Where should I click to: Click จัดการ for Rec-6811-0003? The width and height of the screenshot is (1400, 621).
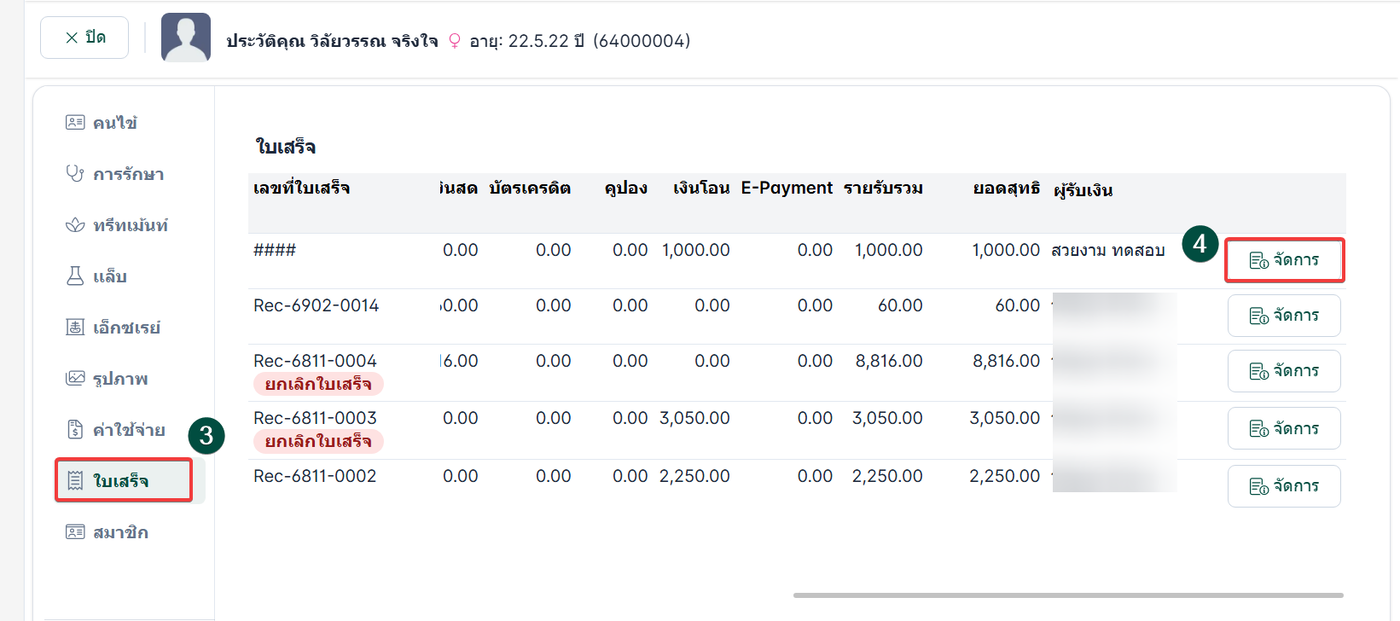click(x=1284, y=429)
